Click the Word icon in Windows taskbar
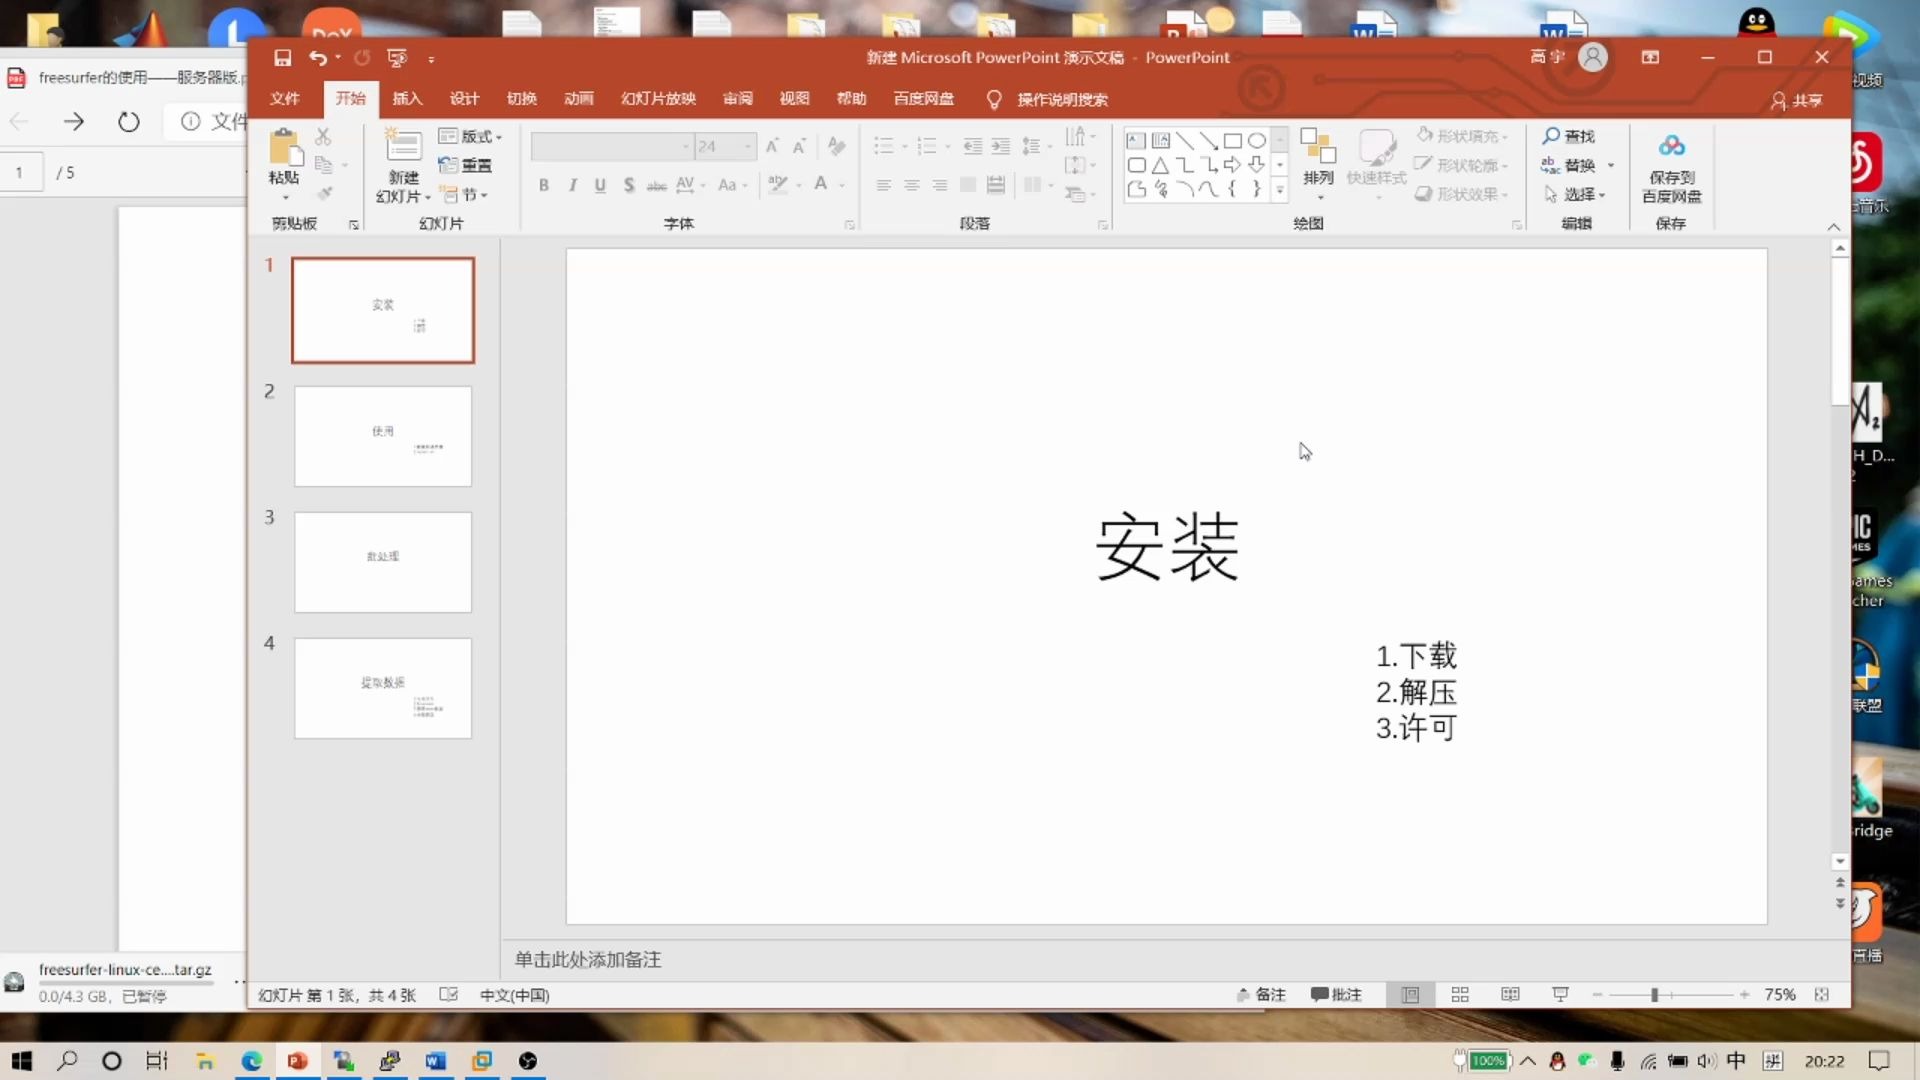 435,1061
